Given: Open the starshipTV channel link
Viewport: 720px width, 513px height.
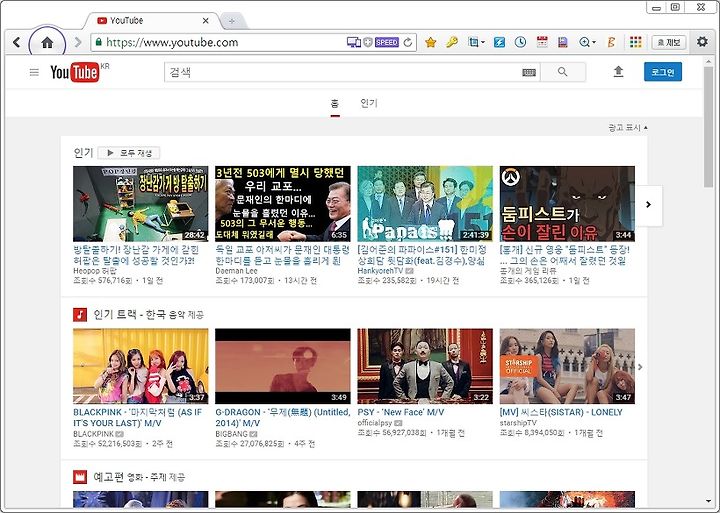Looking at the screenshot, I should (x=518, y=423).
